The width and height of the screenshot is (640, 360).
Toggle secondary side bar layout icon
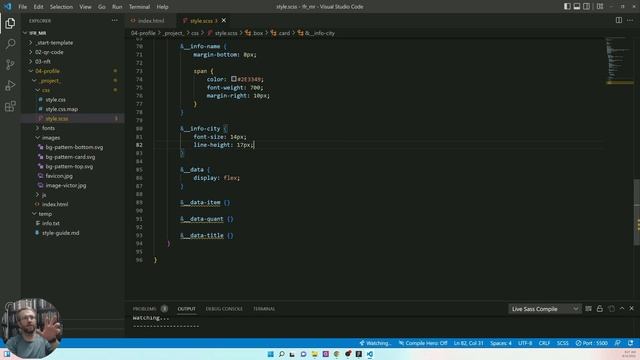point(587,7)
